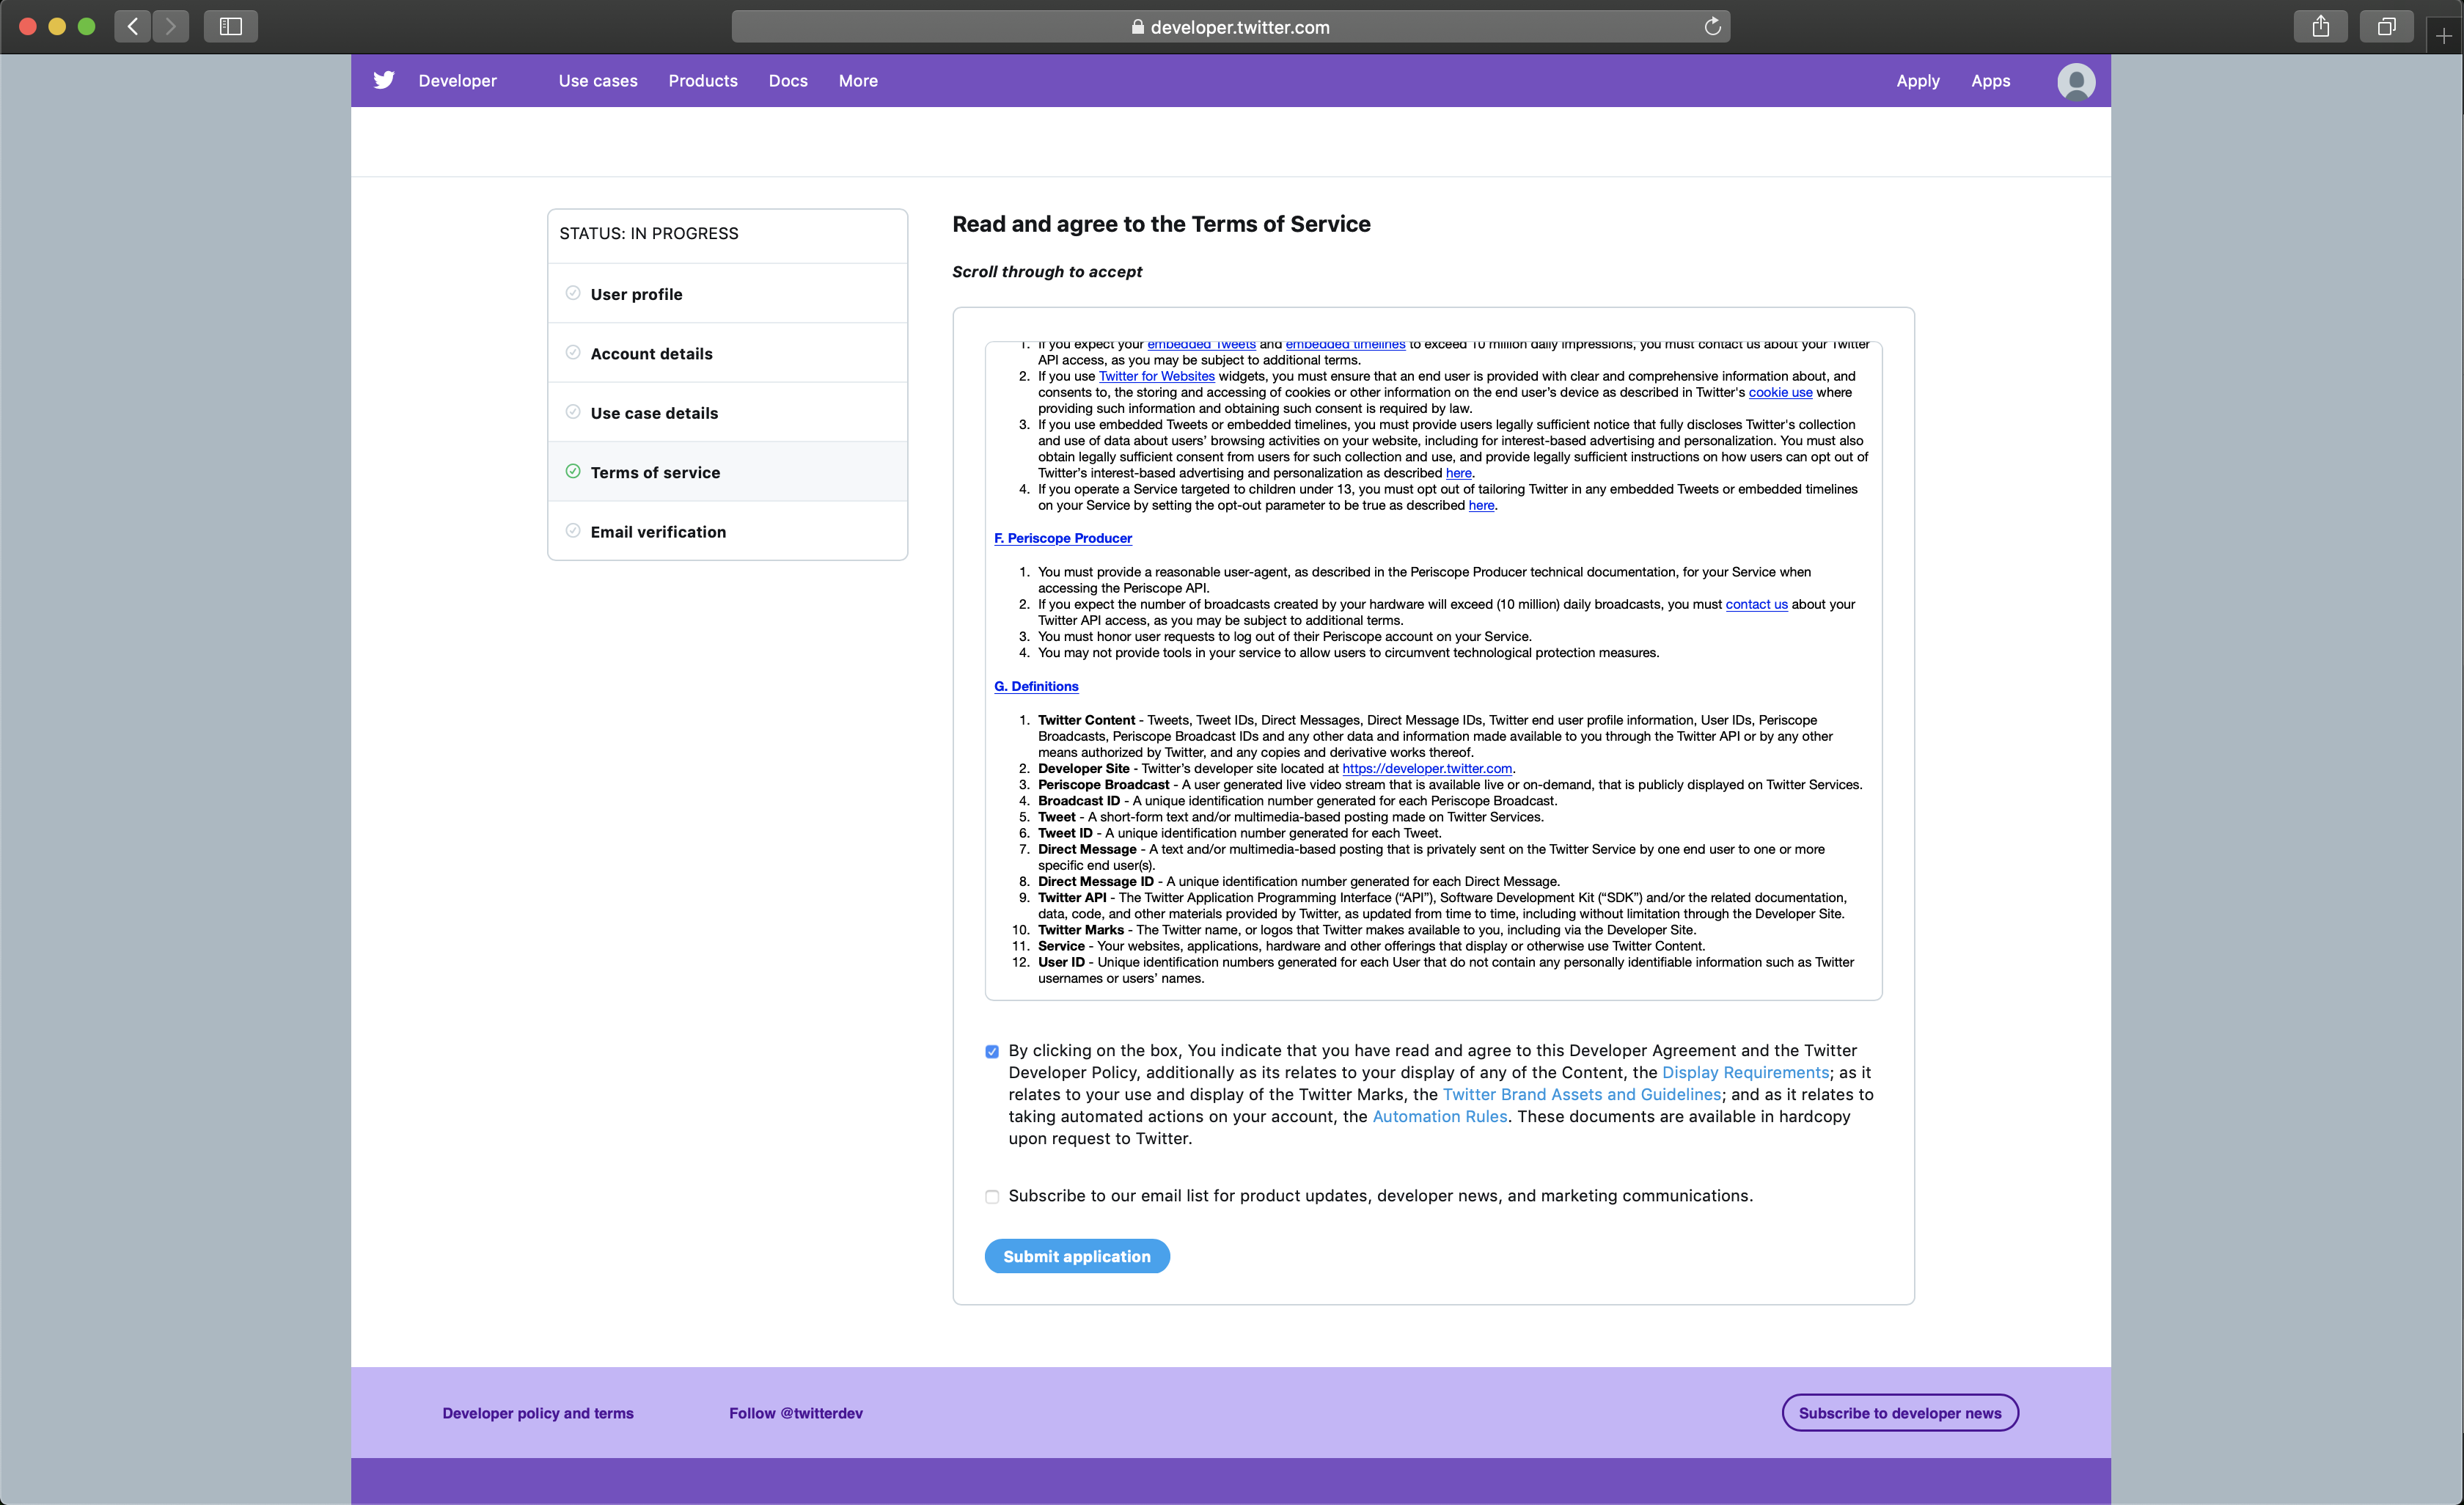Open the user profile avatar menu
This screenshot has height=1505, width=2464.
coord(2075,81)
